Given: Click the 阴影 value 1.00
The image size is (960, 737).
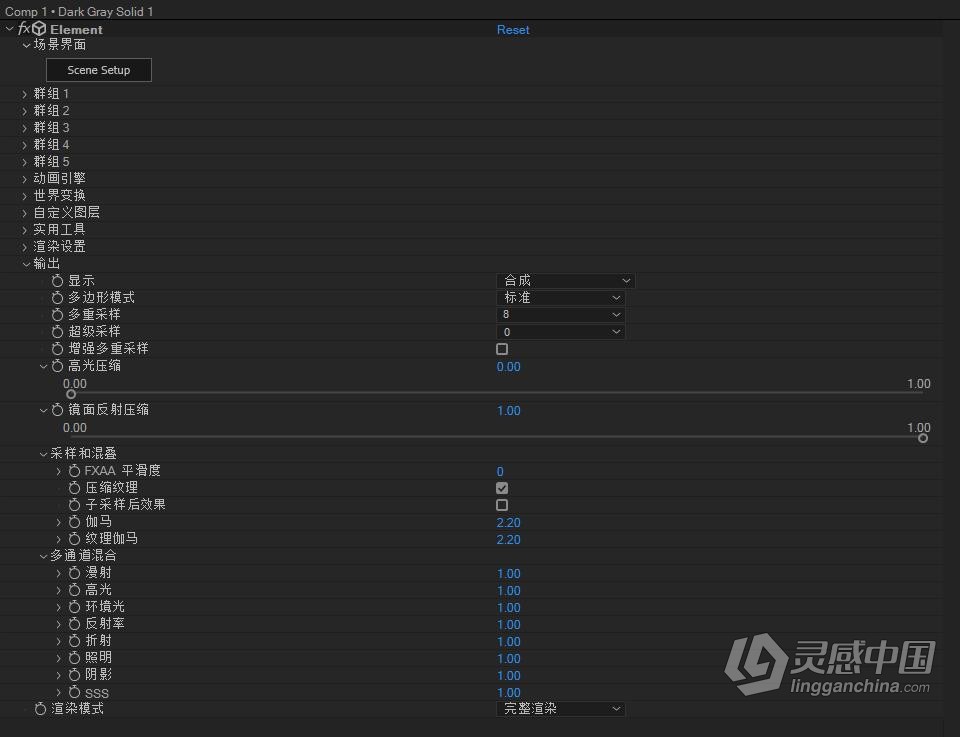Looking at the screenshot, I should (508, 676).
